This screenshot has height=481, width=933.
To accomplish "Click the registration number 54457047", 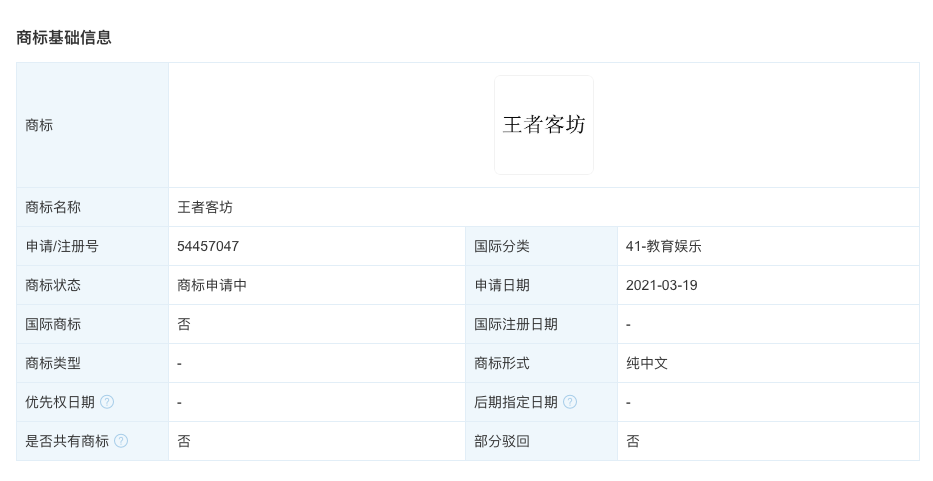I will click(x=208, y=246).
